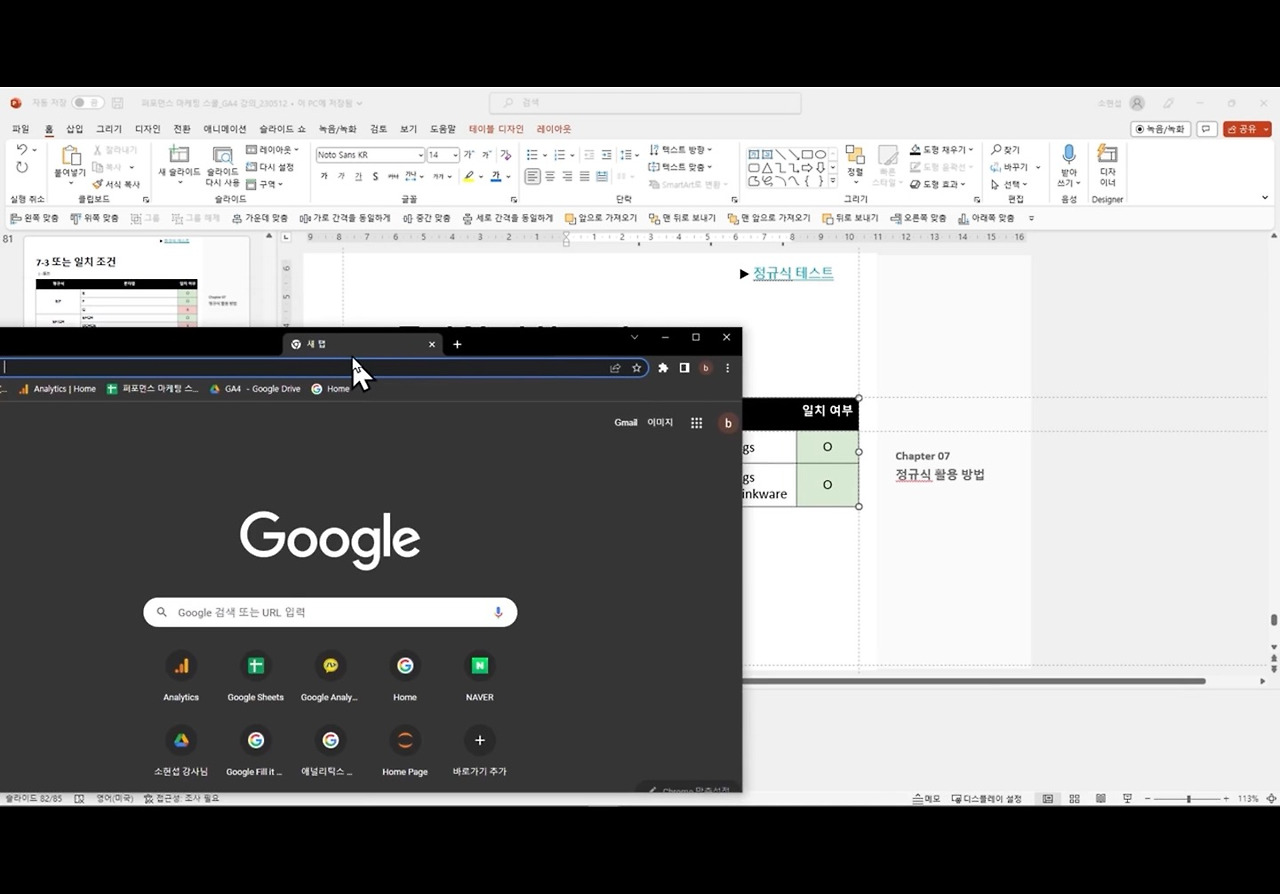This screenshot has height=894, width=1280.
Task: Open the Google apps grid in Chrome
Action: [x=697, y=423]
